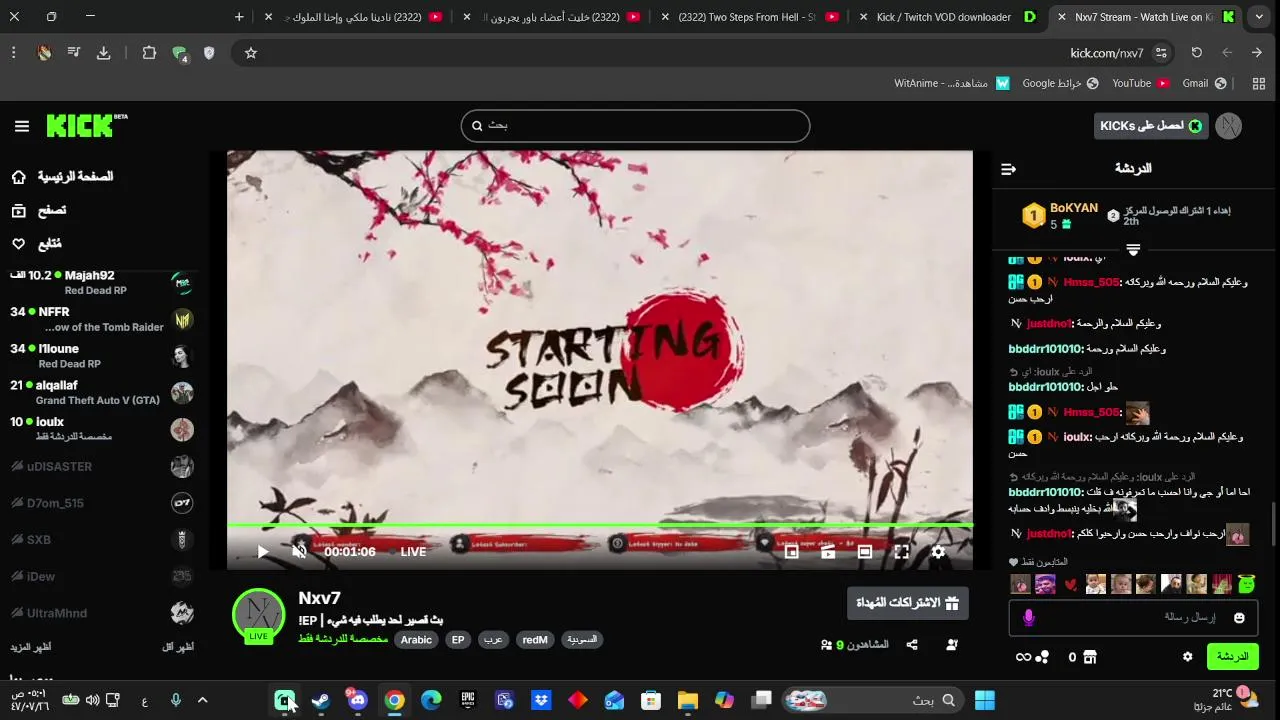Focus the إرسال رسالة chat input
This screenshot has width=1280, height=720.
1134,618
